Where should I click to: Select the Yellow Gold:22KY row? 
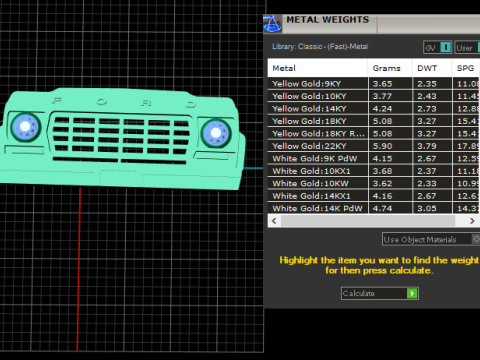pos(374,146)
